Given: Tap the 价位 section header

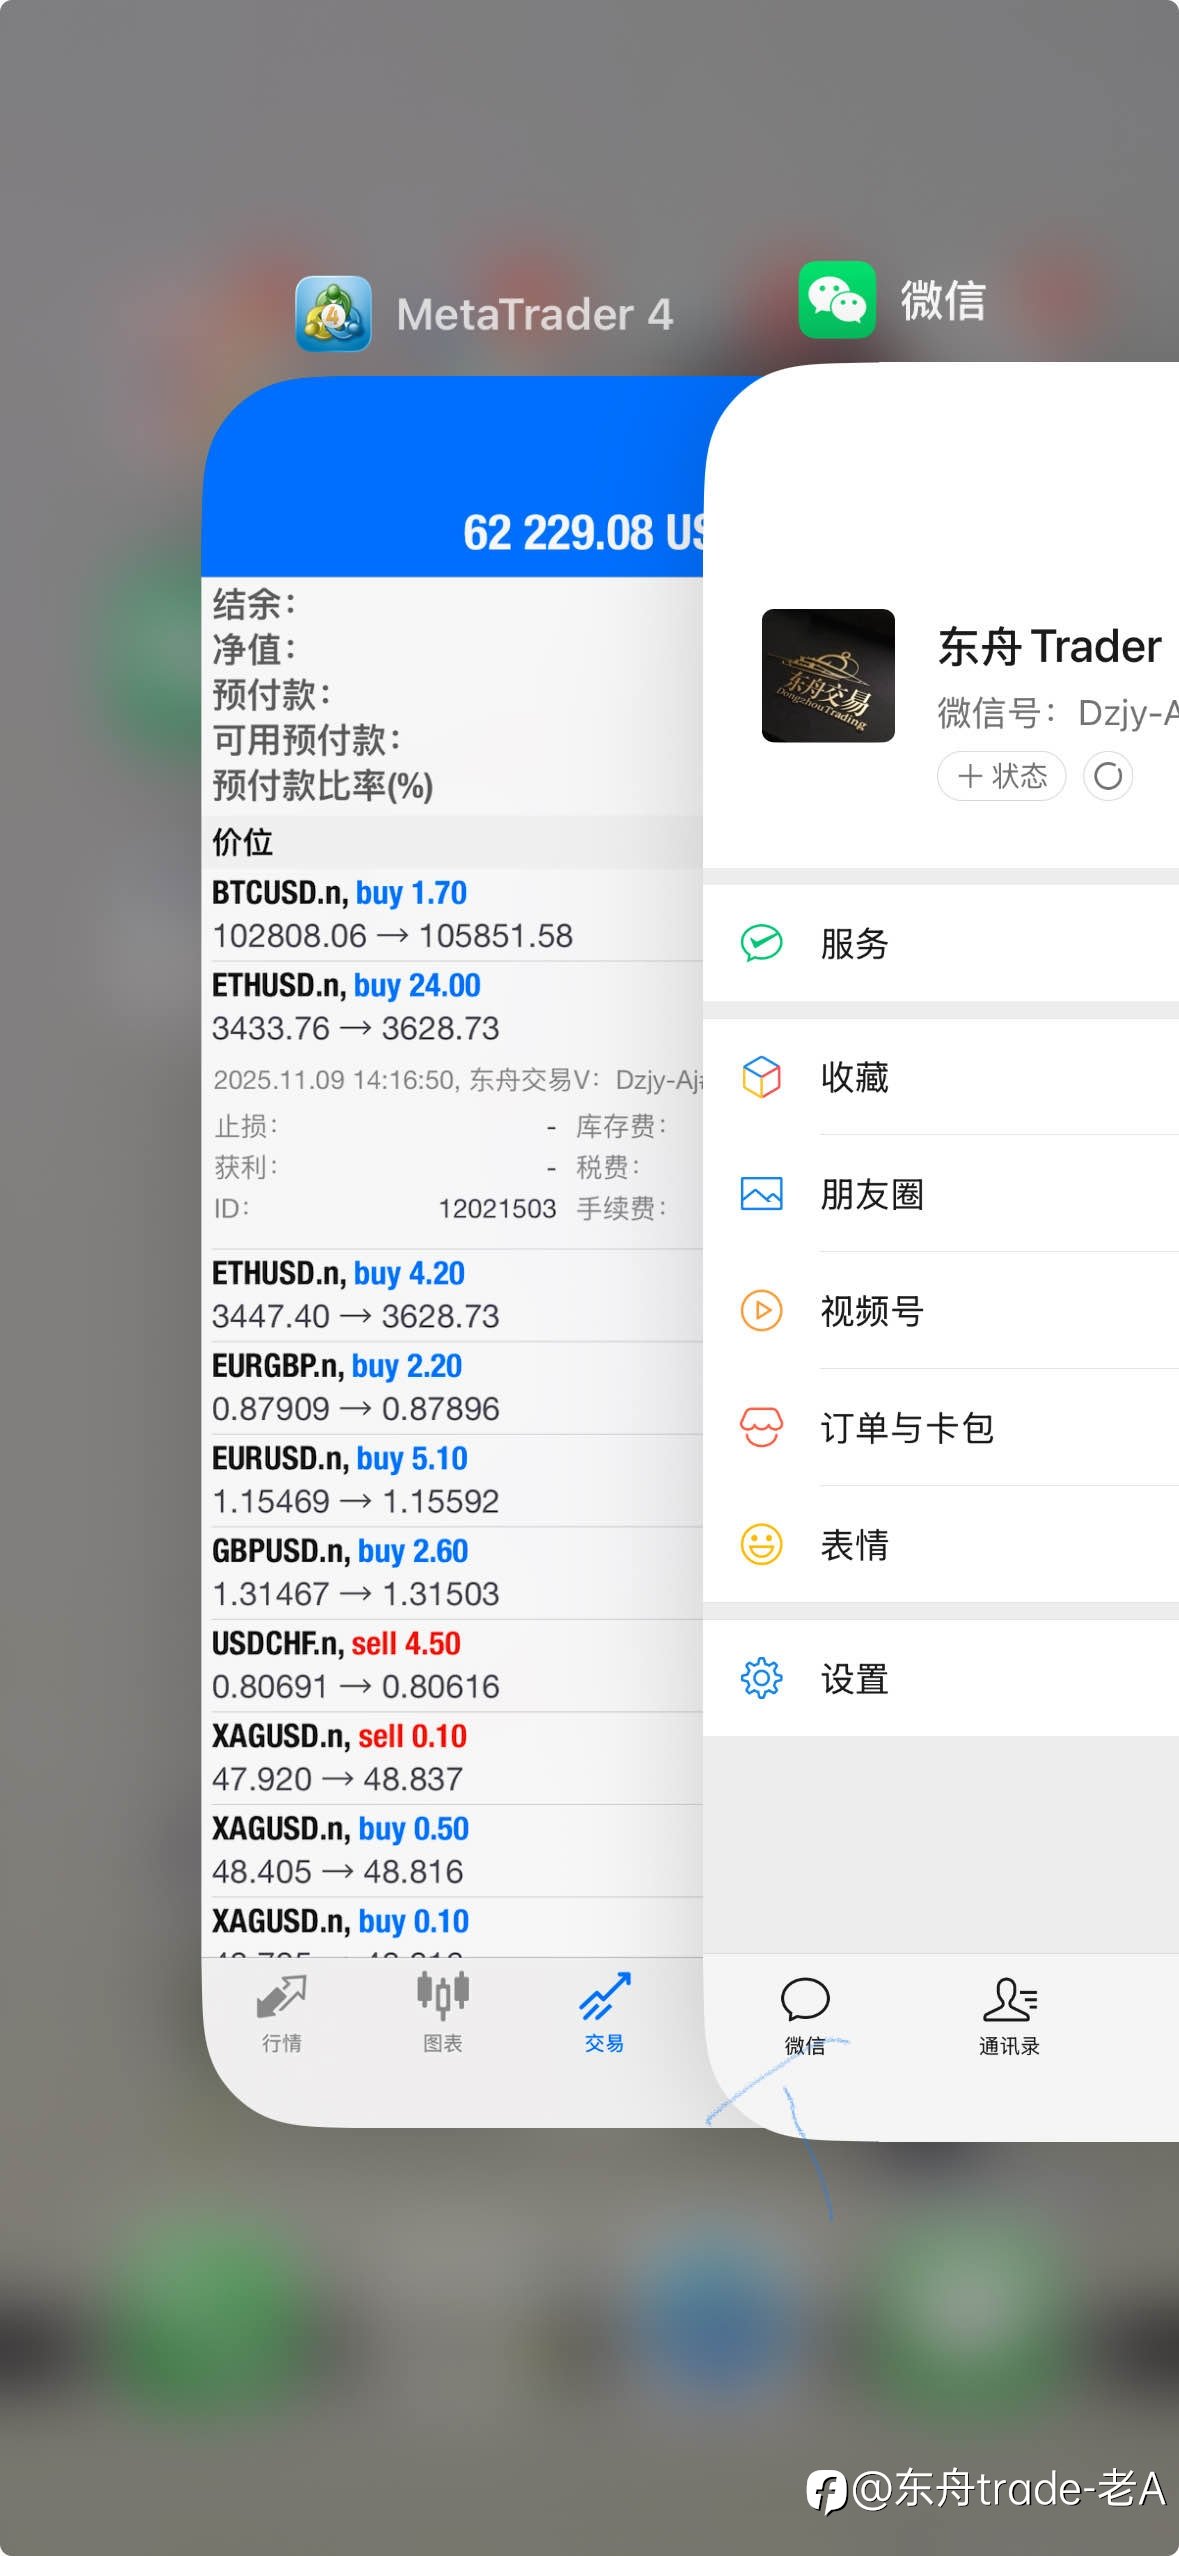Looking at the screenshot, I should [x=453, y=842].
